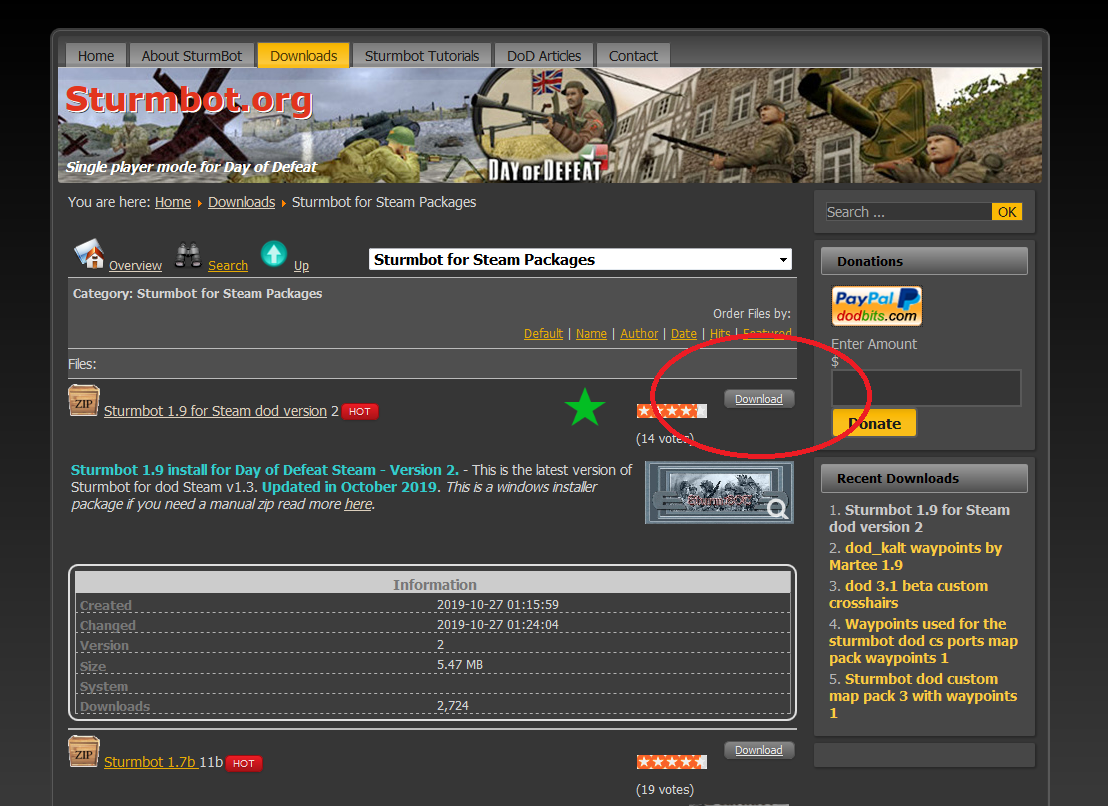Click 'Category: Sturmbot for Steam Packages' title

coord(197,293)
